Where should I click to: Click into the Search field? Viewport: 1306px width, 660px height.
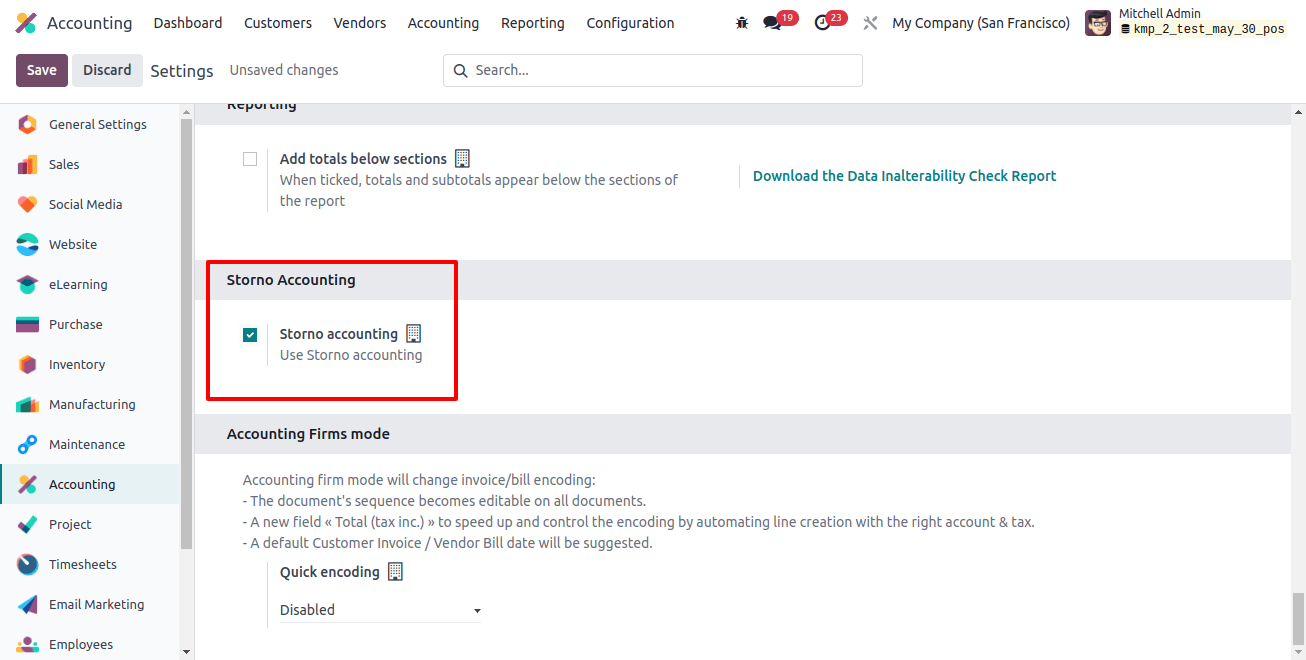coord(653,70)
